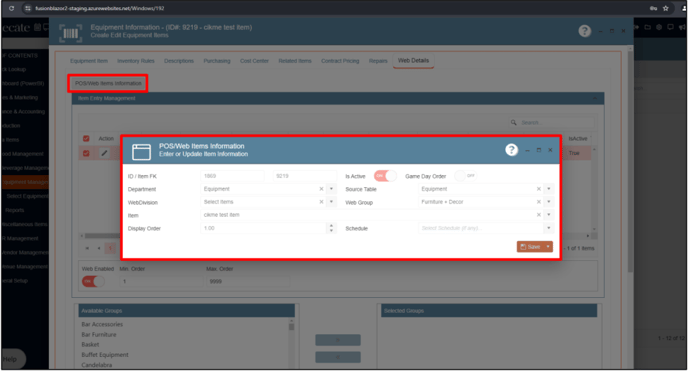Clear the WebDivision field value
This screenshot has height=371, width=688.
click(x=321, y=202)
